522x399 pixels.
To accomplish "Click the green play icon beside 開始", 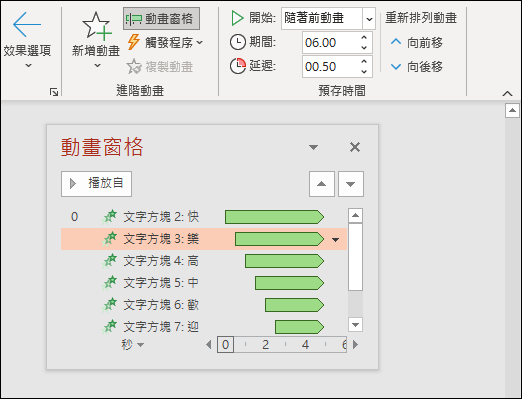I will tap(237, 18).
